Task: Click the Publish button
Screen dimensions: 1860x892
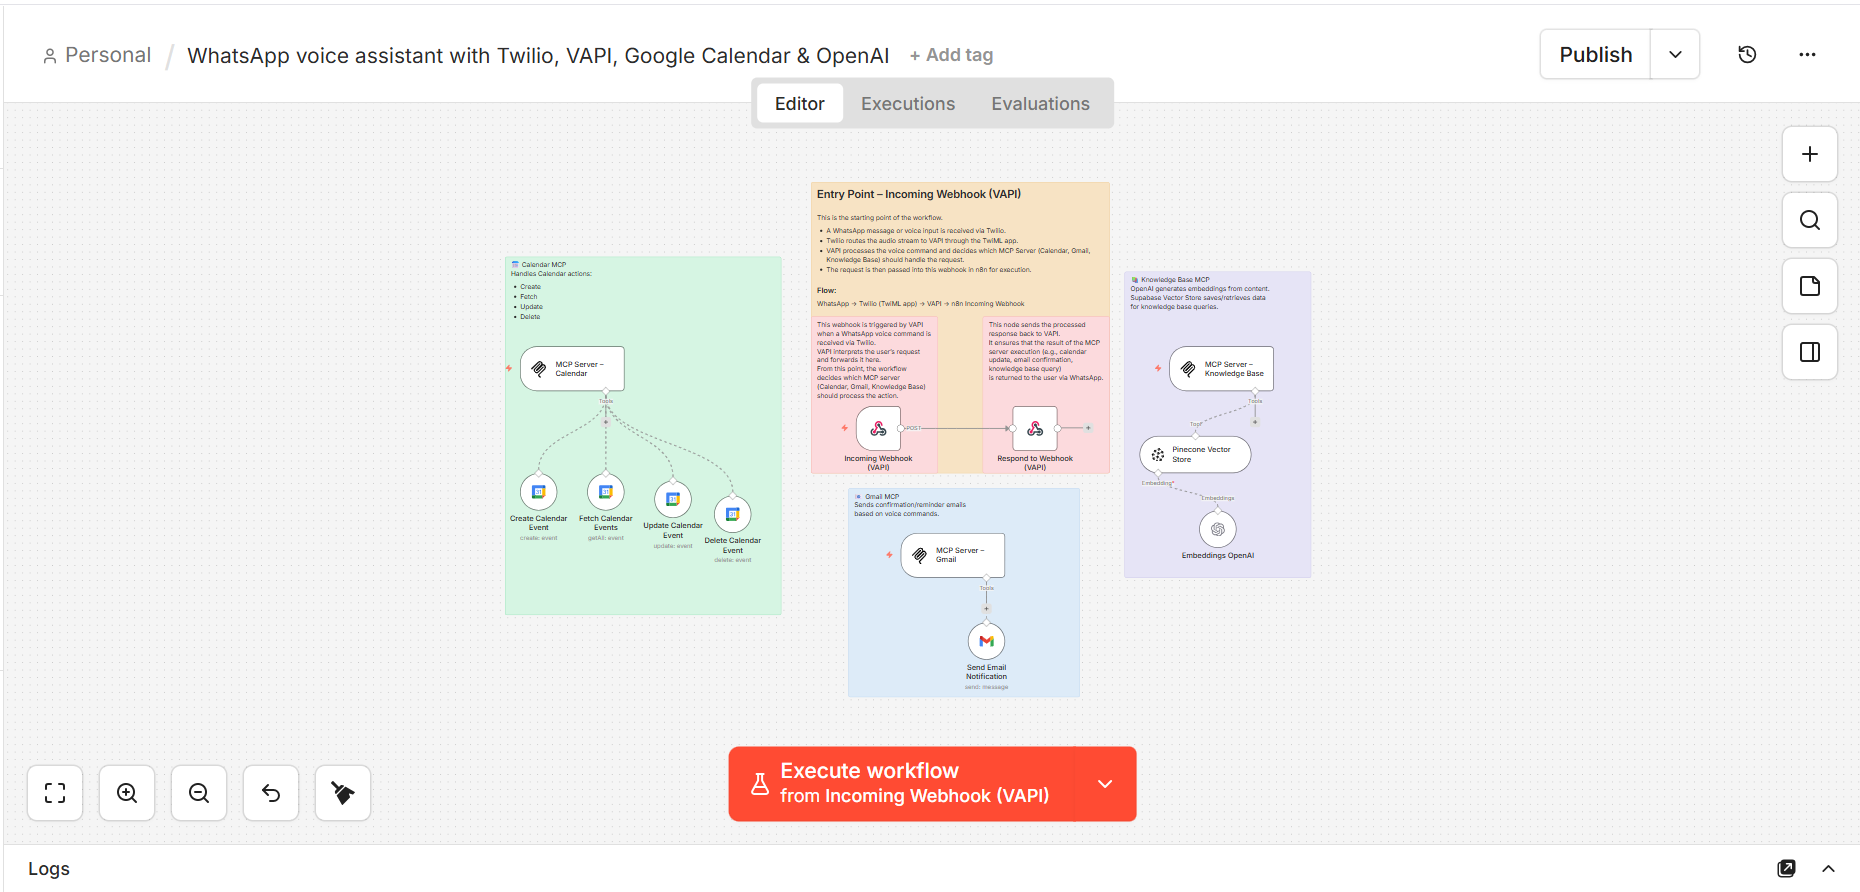Action: pyautogui.click(x=1595, y=55)
